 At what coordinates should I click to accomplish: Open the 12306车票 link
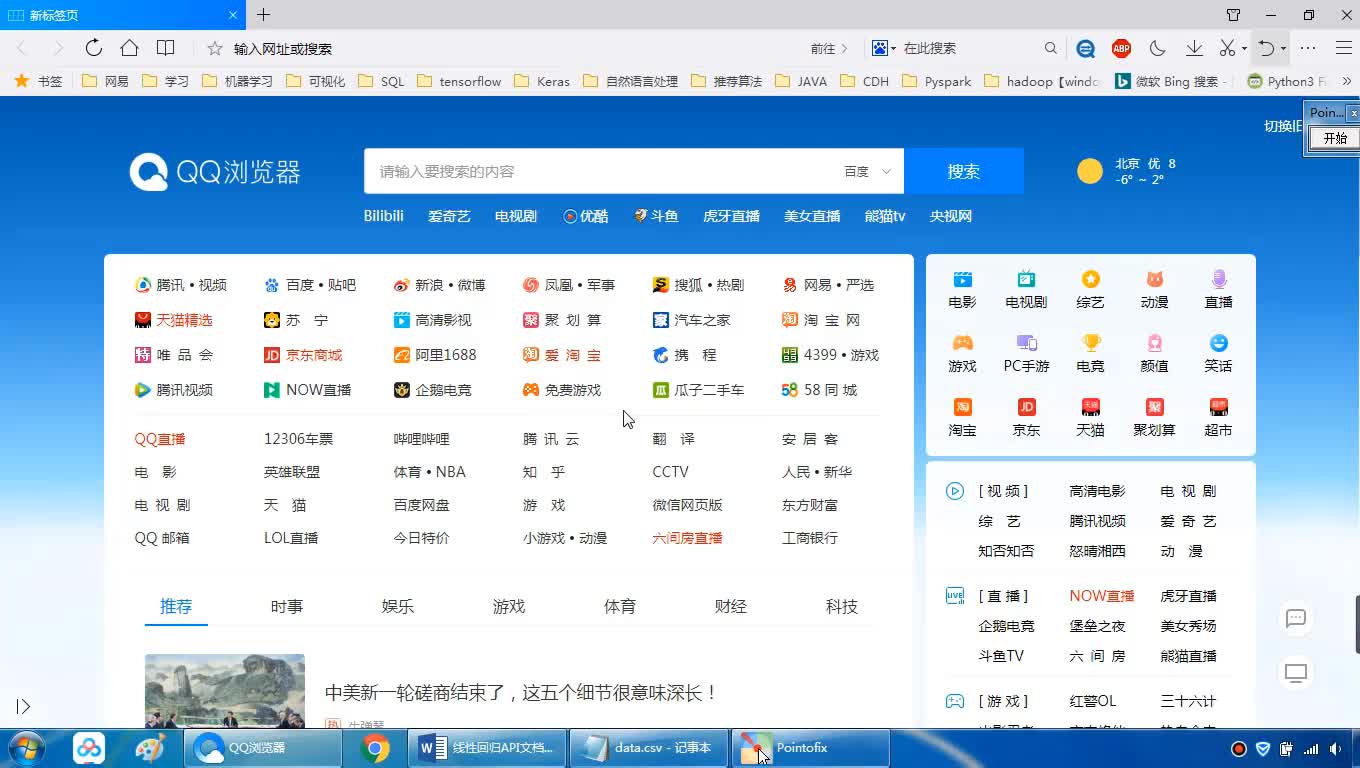point(298,439)
